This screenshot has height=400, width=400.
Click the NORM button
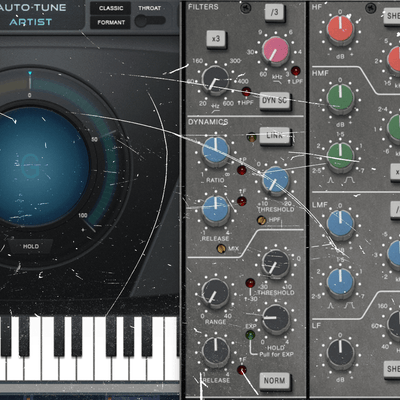pyautogui.click(x=275, y=381)
